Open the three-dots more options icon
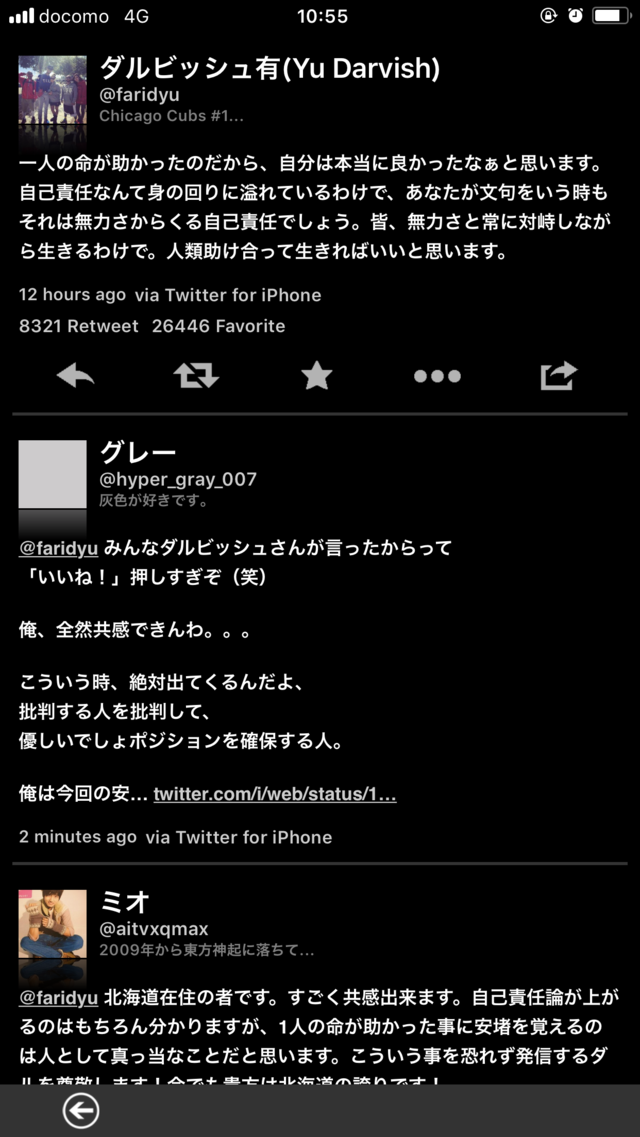640x1137 pixels. [x=437, y=376]
